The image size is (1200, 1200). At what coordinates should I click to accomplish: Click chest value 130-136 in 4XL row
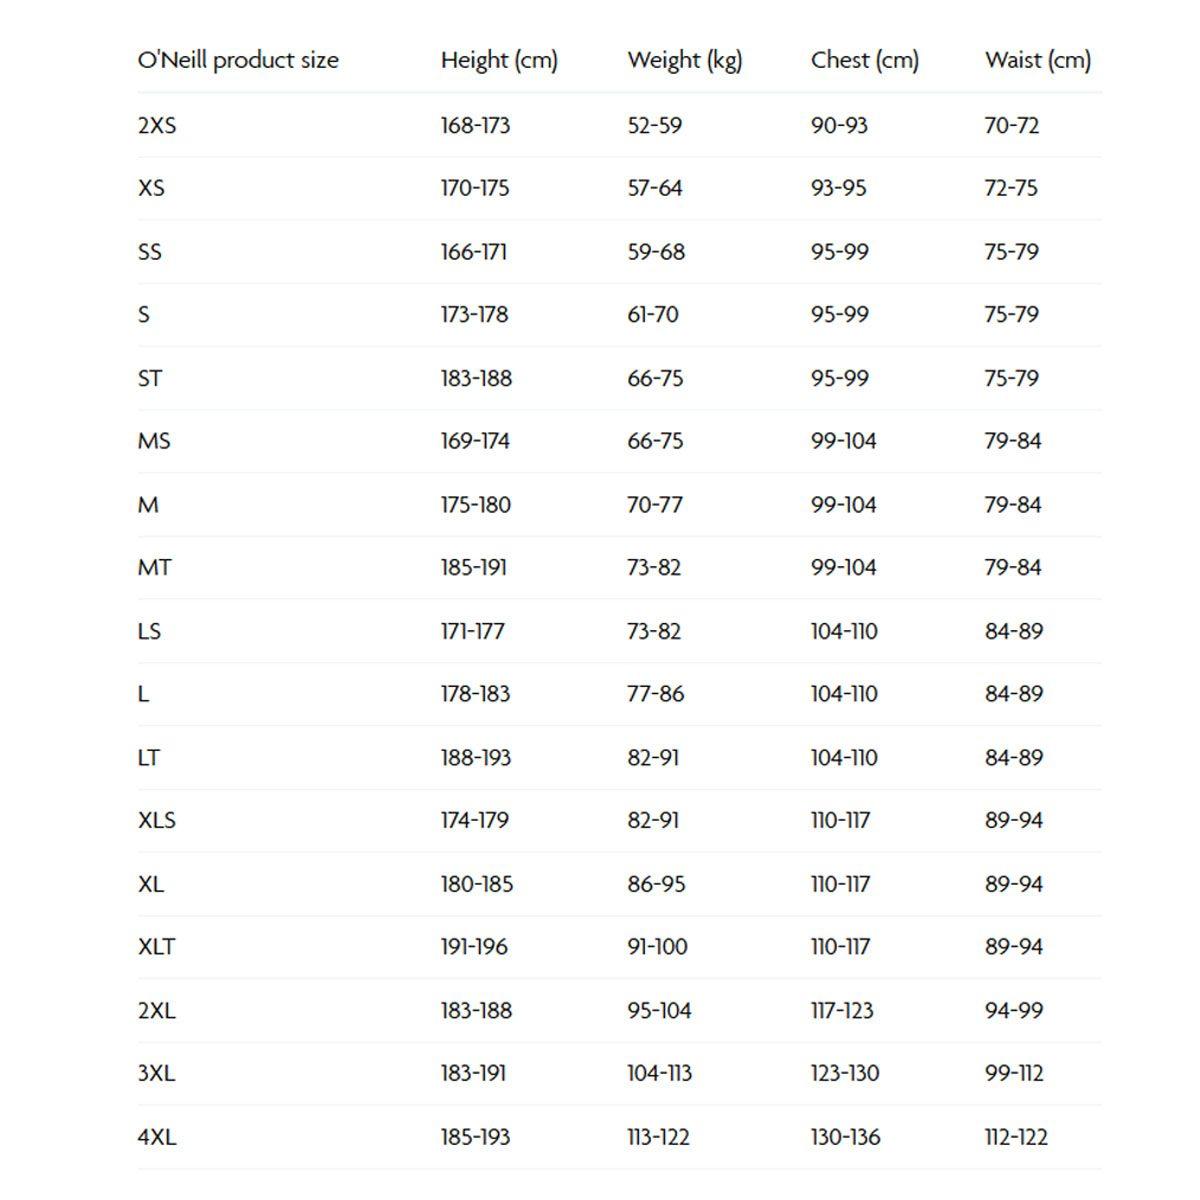click(x=846, y=1137)
